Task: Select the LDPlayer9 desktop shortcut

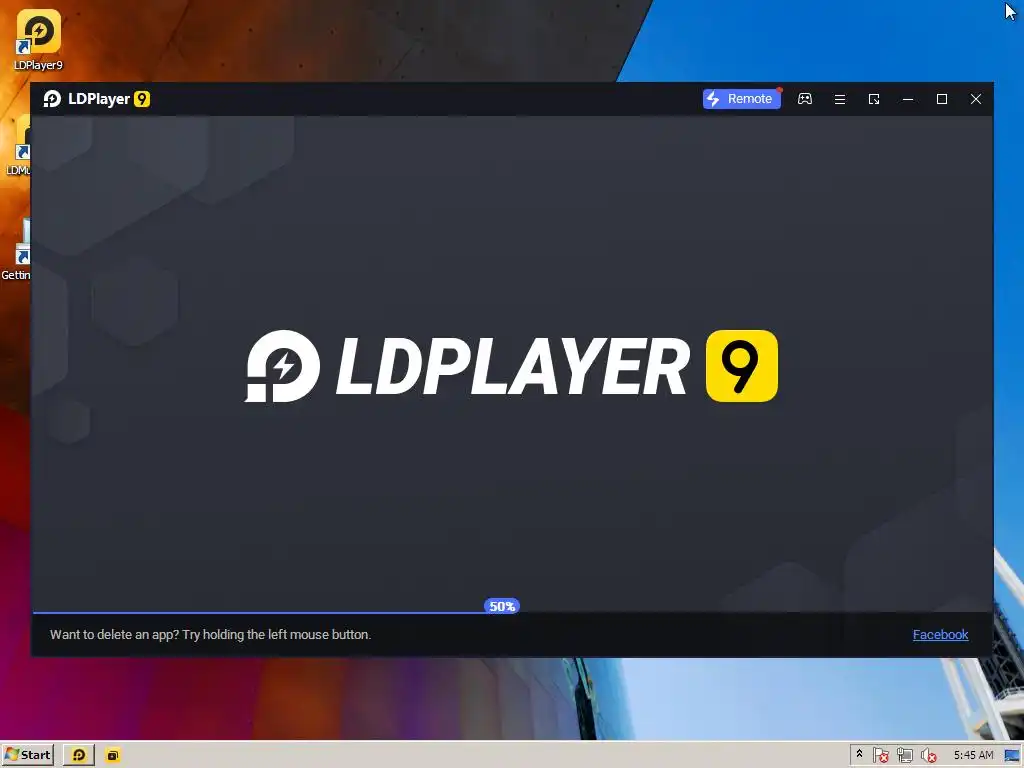Action: [x=39, y=40]
